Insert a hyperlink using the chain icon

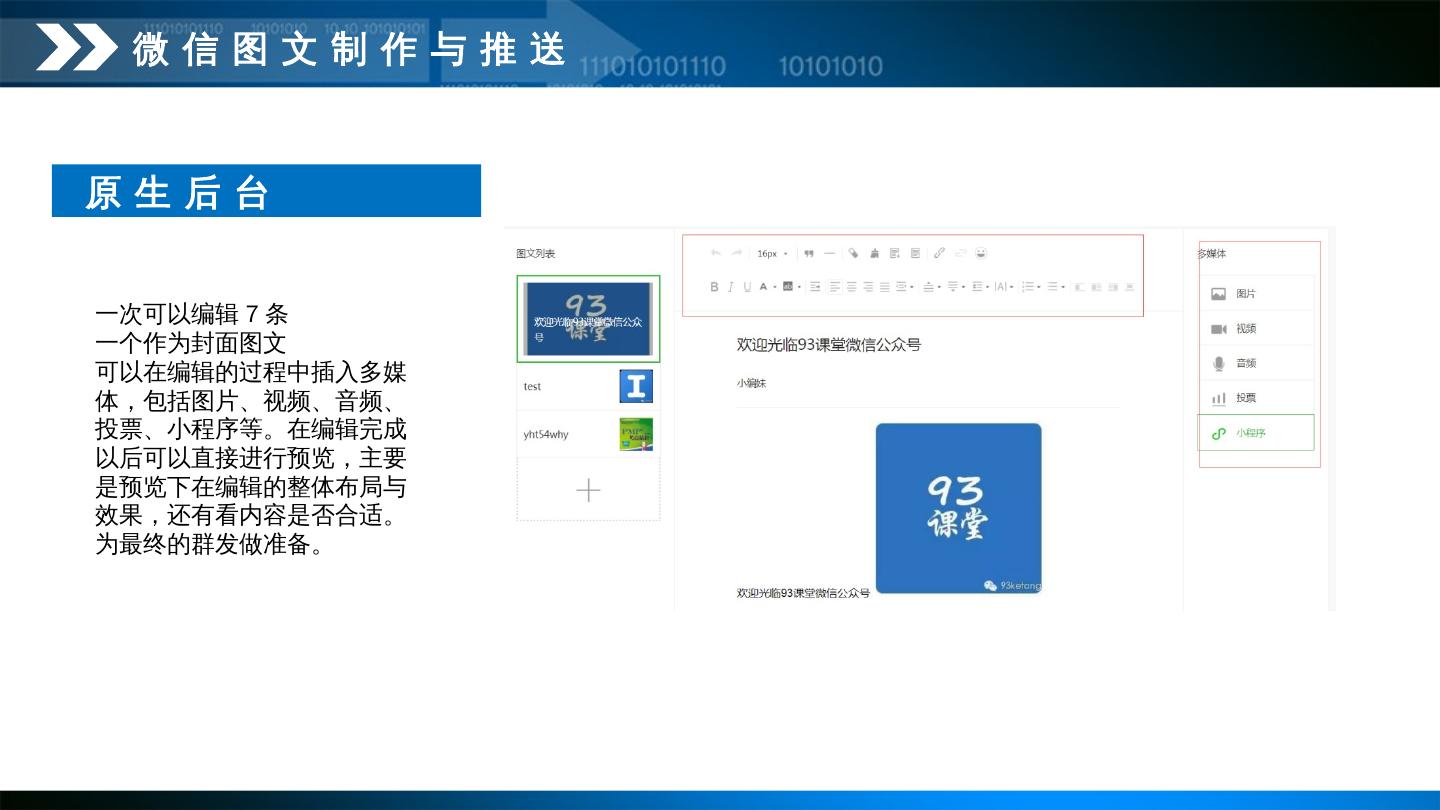click(939, 254)
